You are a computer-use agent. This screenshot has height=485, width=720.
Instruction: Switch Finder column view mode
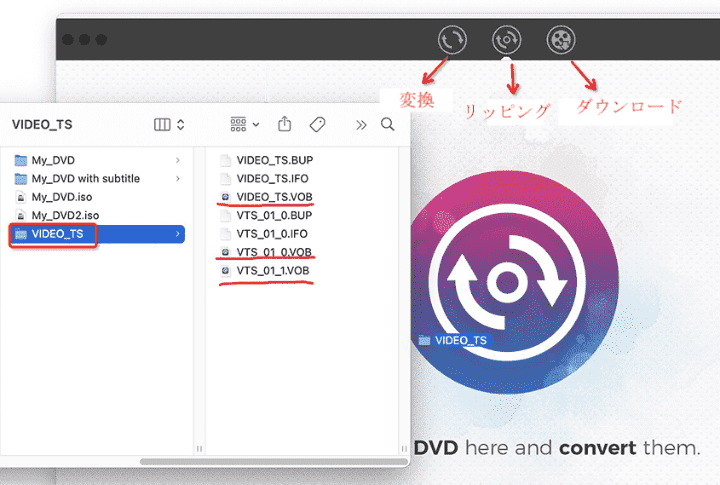[x=162, y=124]
